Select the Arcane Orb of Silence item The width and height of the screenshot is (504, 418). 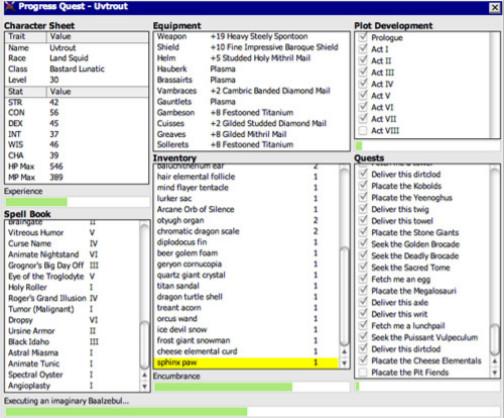click(x=246, y=209)
